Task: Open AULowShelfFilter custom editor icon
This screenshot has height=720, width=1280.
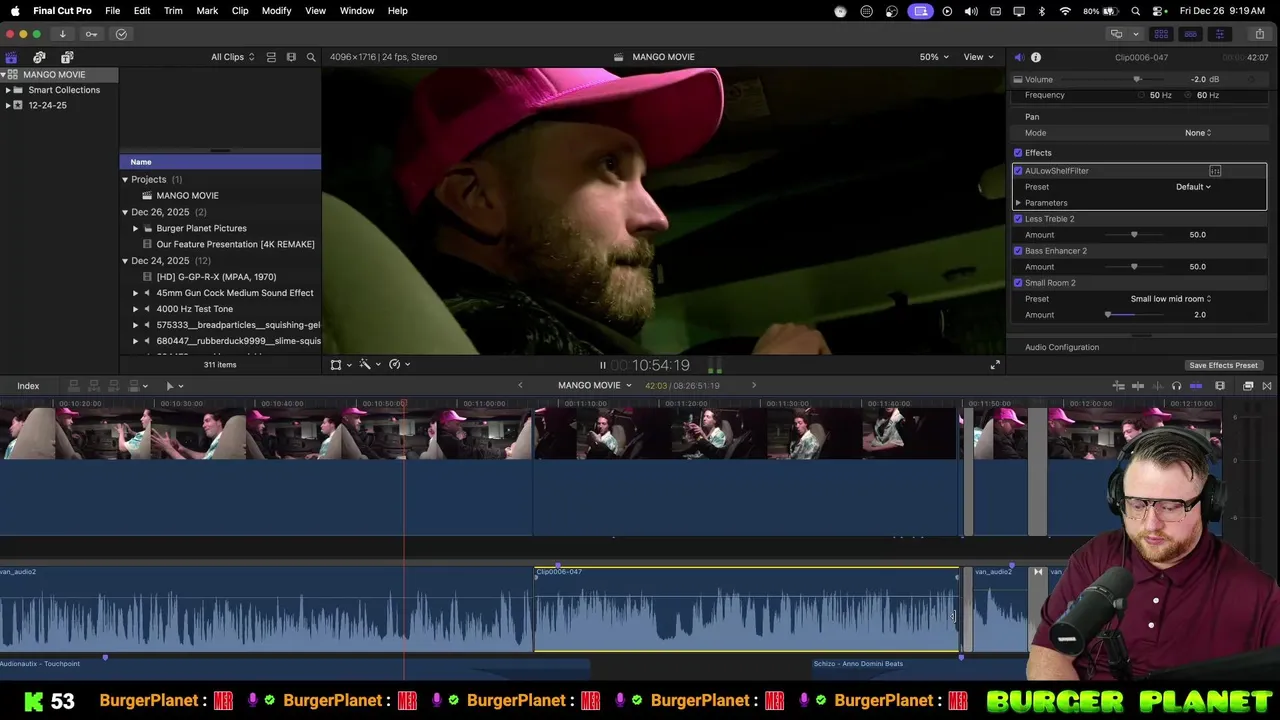Action: coord(1215,171)
